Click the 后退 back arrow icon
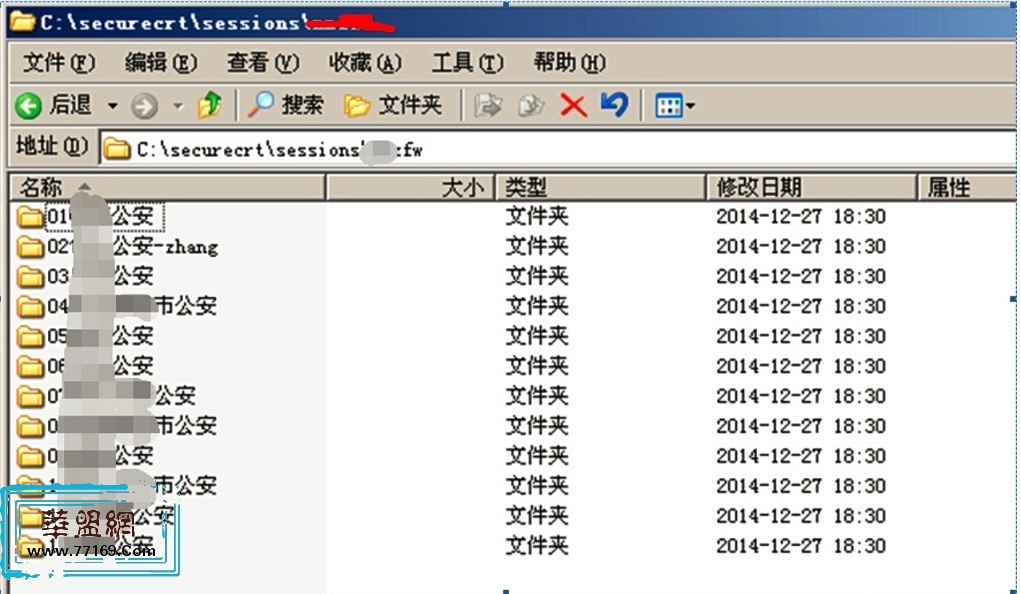Viewport: 1021px width, 594px height. click(x=29, y=105)
